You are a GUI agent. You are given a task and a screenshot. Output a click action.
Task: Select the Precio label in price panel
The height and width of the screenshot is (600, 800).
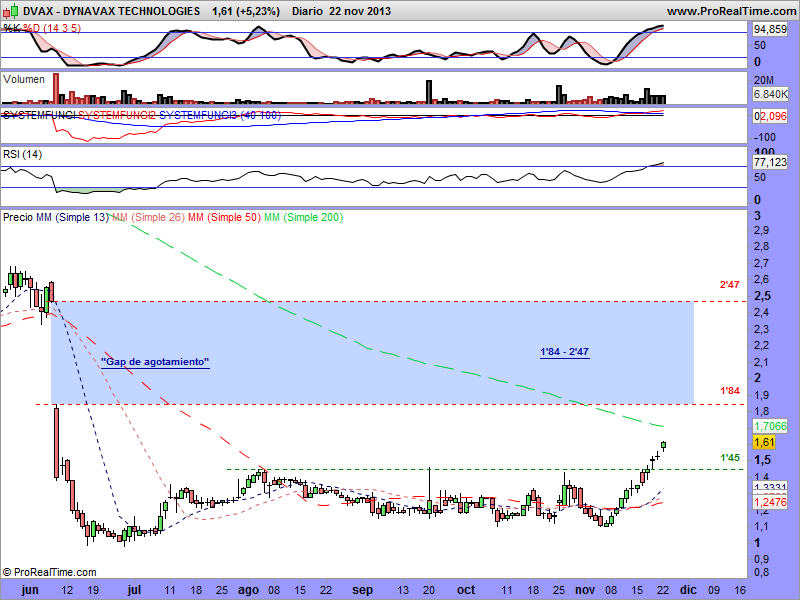(x=17, y=217)
